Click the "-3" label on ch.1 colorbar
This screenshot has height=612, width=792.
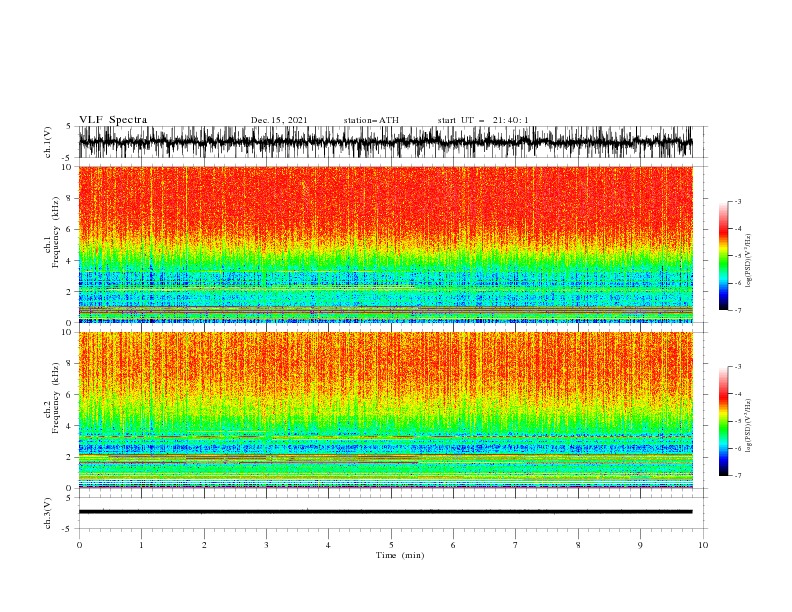click(x=738, y=201)
